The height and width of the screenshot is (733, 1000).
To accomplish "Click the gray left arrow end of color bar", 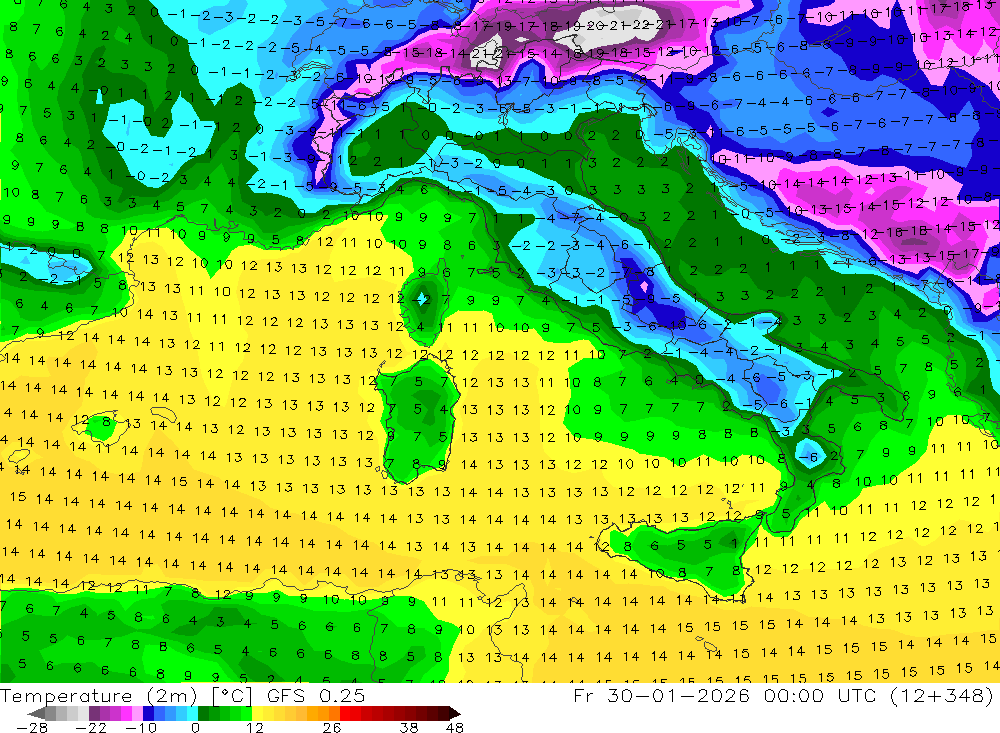I will [37, 713].
